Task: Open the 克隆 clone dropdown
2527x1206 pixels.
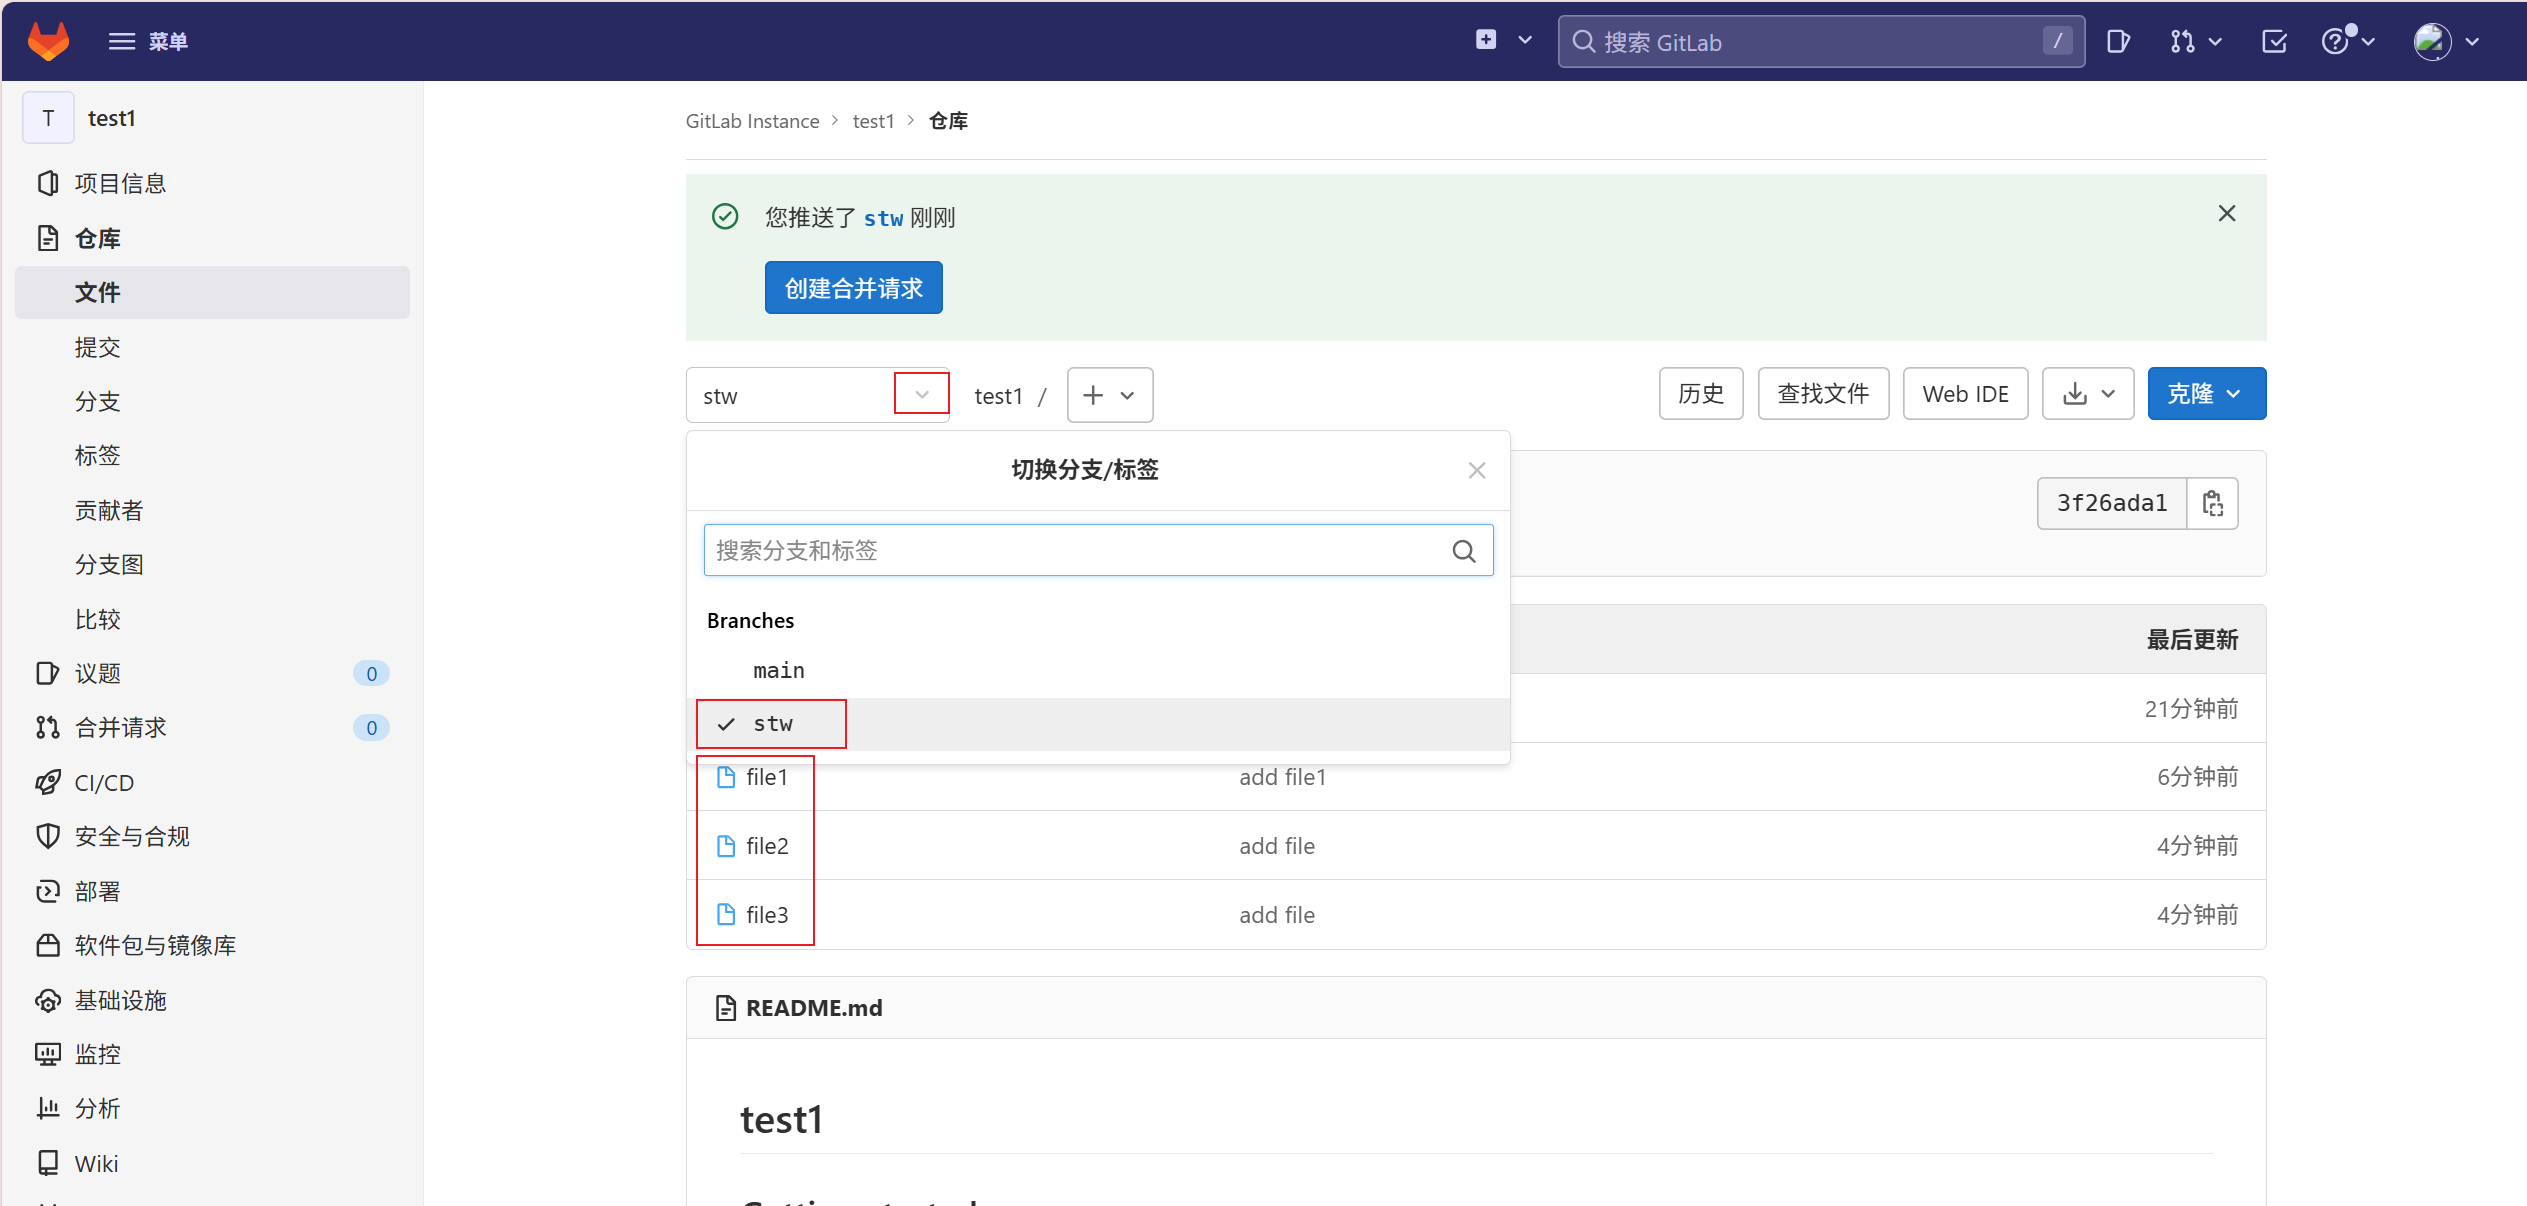Action: [x=2206, y=394]
